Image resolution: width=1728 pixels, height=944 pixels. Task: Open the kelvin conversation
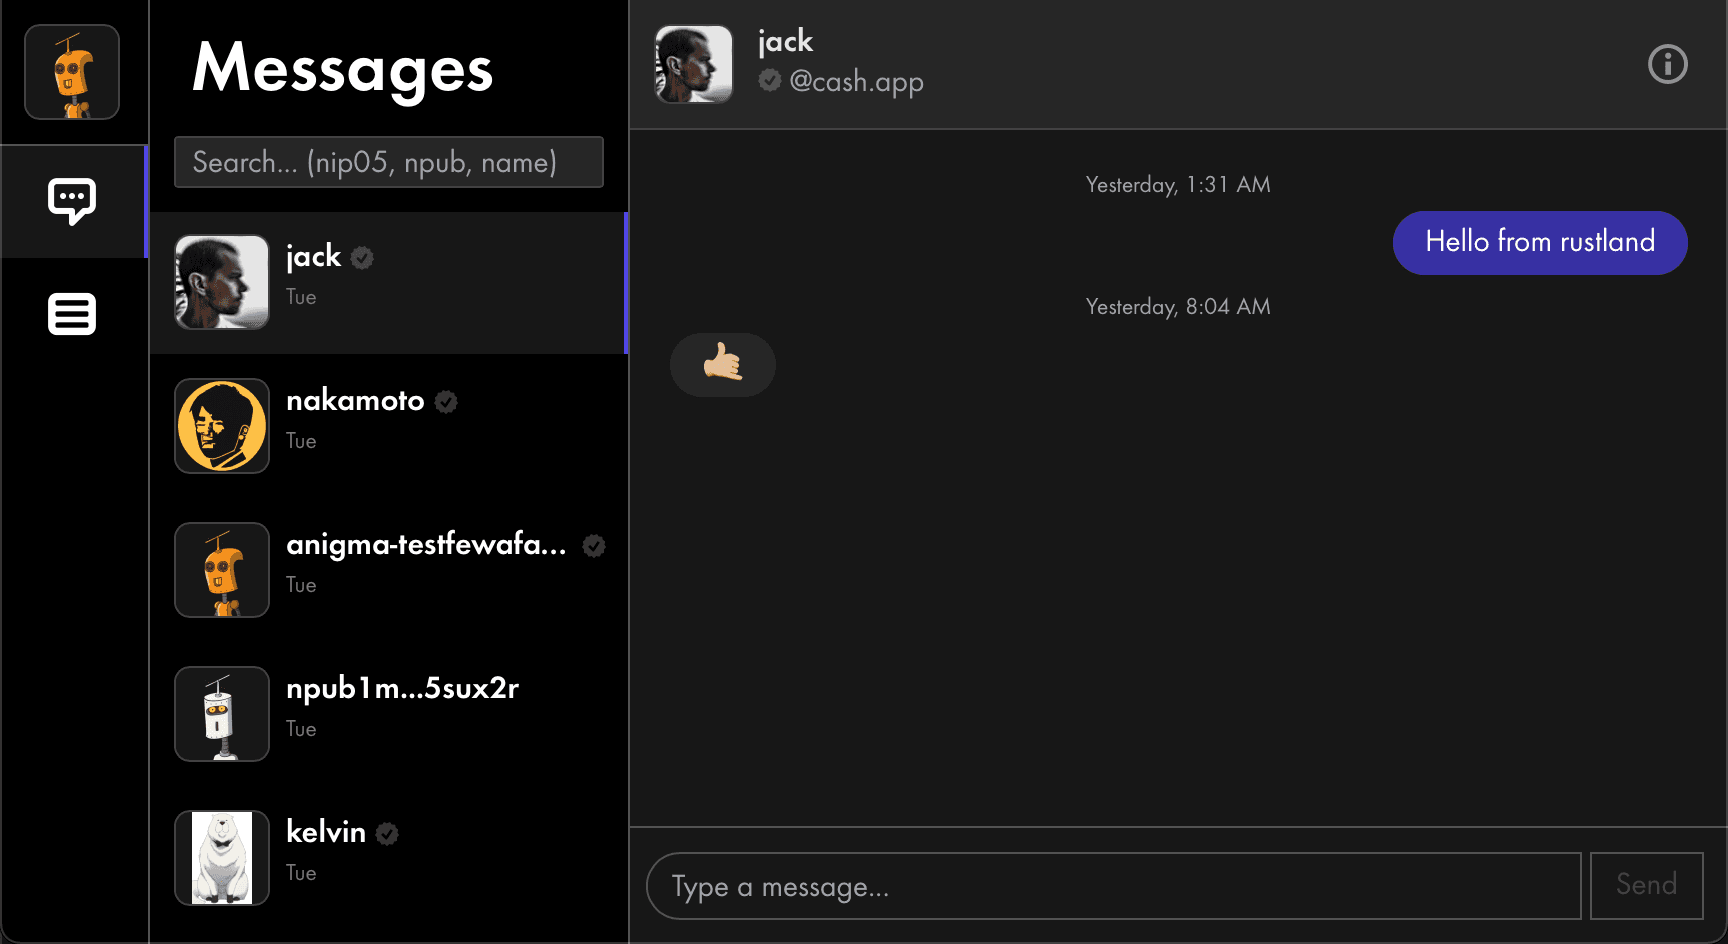click(389, 858)
